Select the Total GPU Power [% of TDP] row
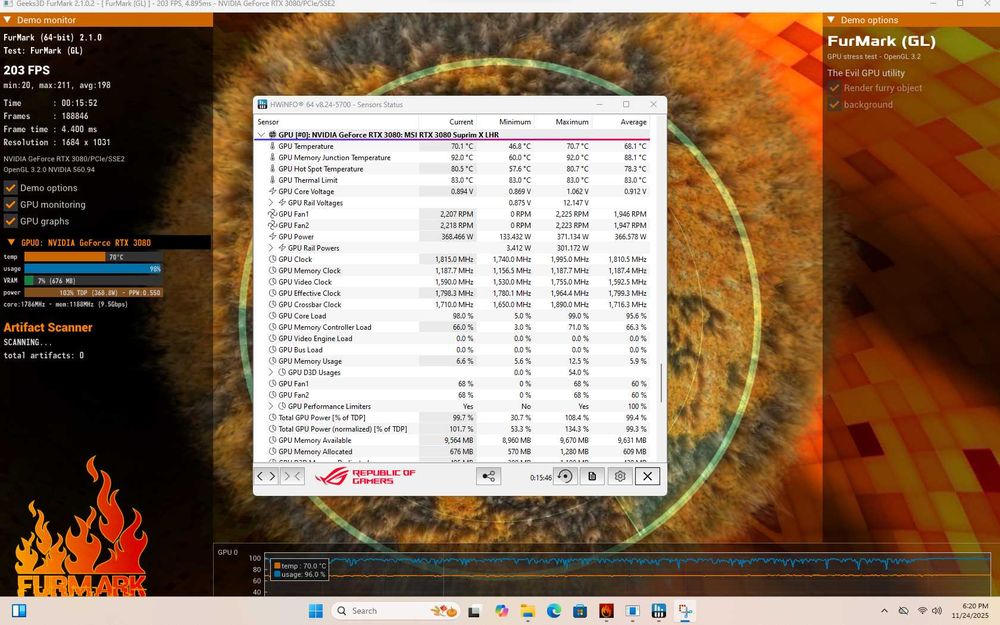Image resolution: width=1000 pixels, height=625 pixels. (452, 418)
